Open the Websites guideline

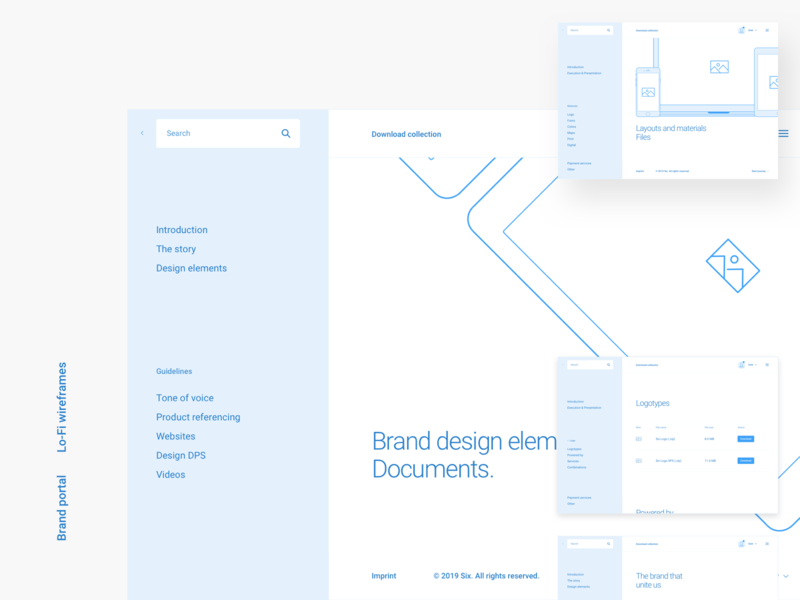[x=176, y=436]
